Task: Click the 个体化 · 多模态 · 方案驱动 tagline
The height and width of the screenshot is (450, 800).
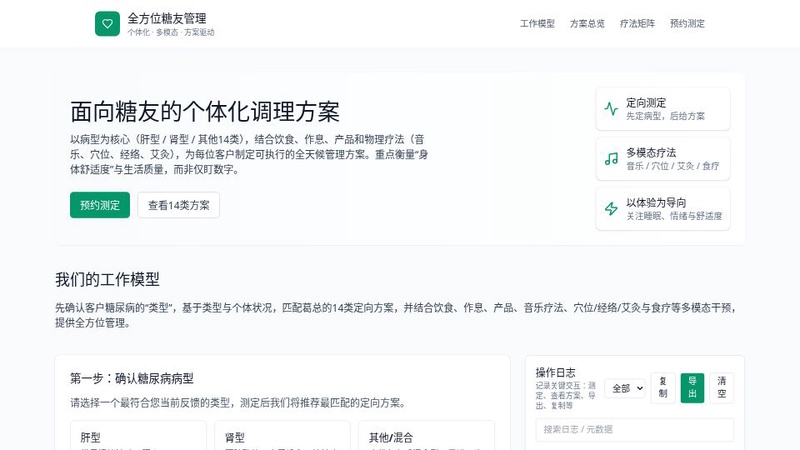Action: click(171, 32)
